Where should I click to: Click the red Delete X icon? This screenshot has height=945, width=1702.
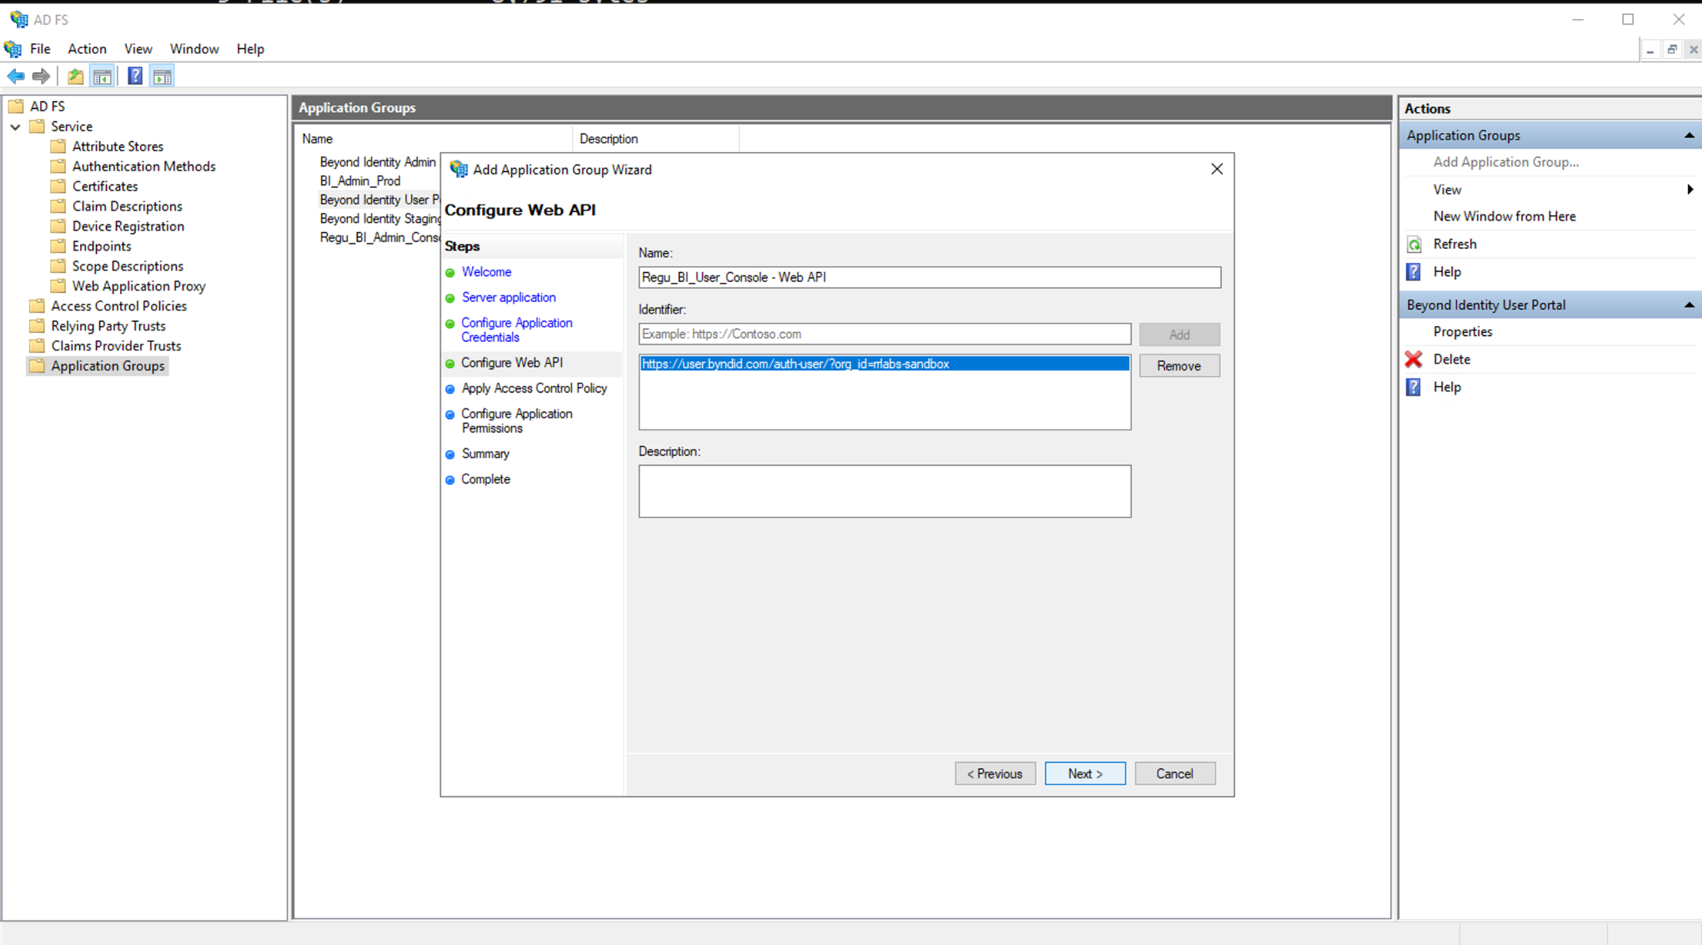(1414, 359)
